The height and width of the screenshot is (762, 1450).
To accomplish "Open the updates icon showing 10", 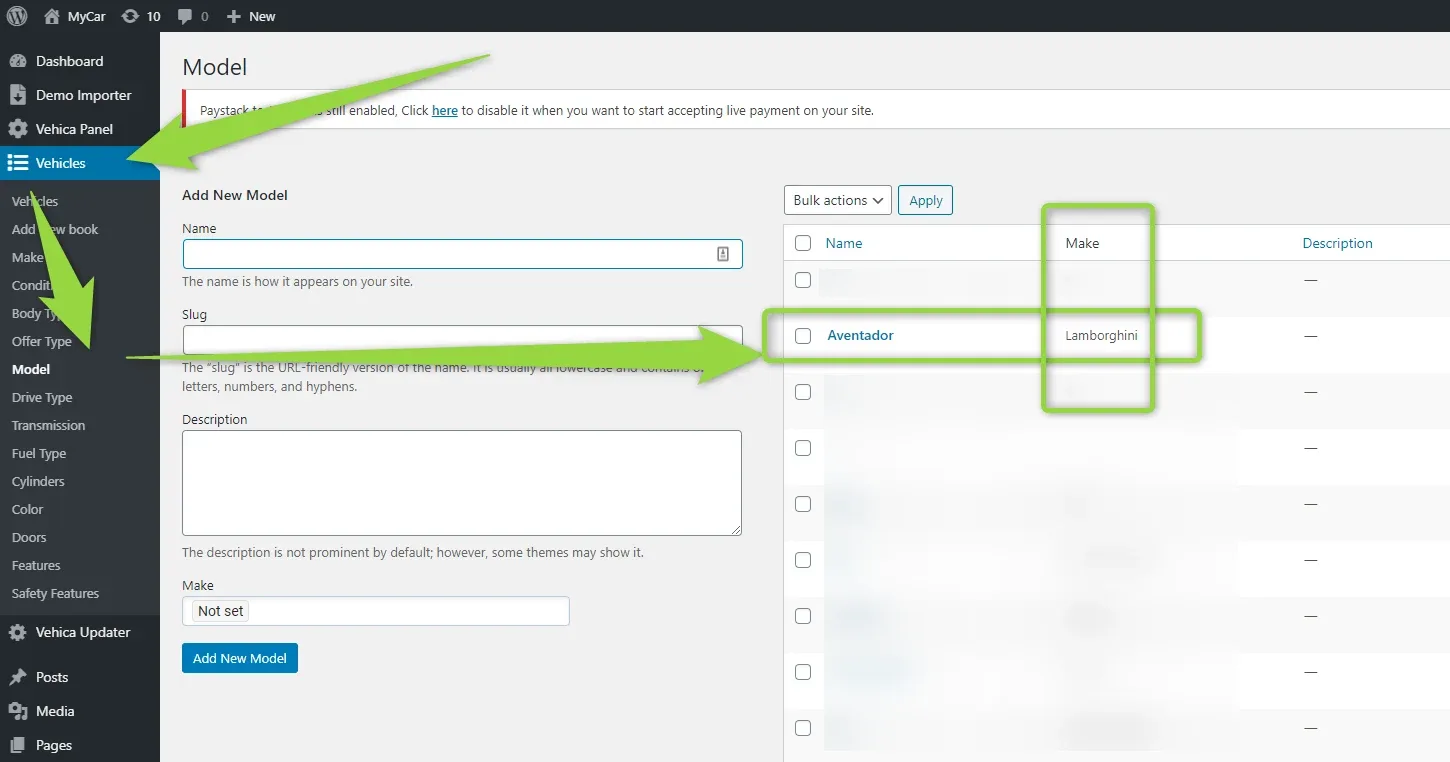I will click(x=130, y=16).
